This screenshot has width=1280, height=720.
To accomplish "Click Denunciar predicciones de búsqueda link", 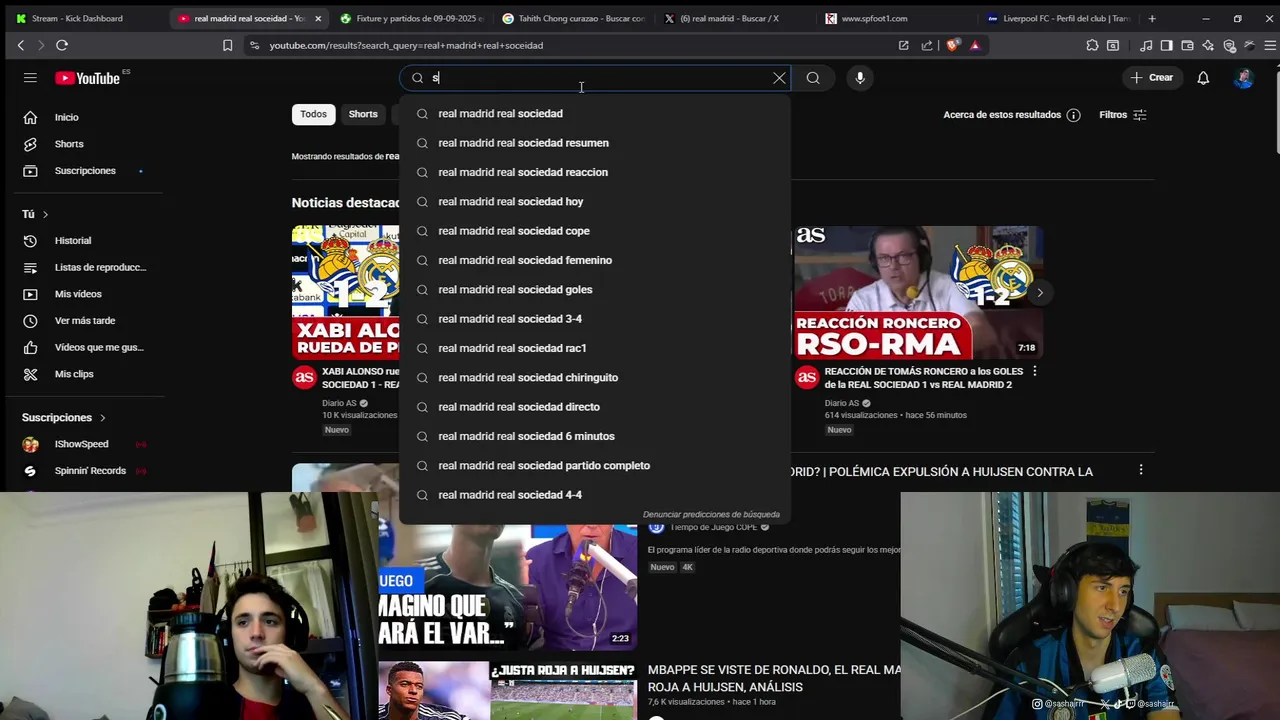I will point(711,514).
